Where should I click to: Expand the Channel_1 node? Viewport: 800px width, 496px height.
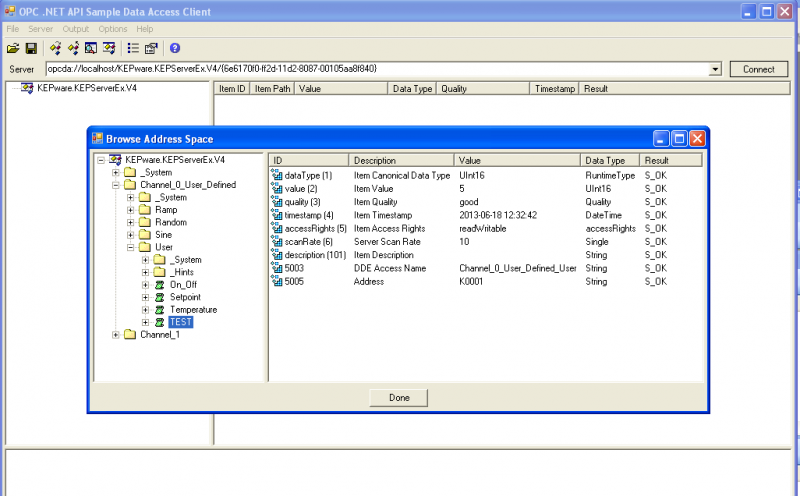(x=116, y=335)
